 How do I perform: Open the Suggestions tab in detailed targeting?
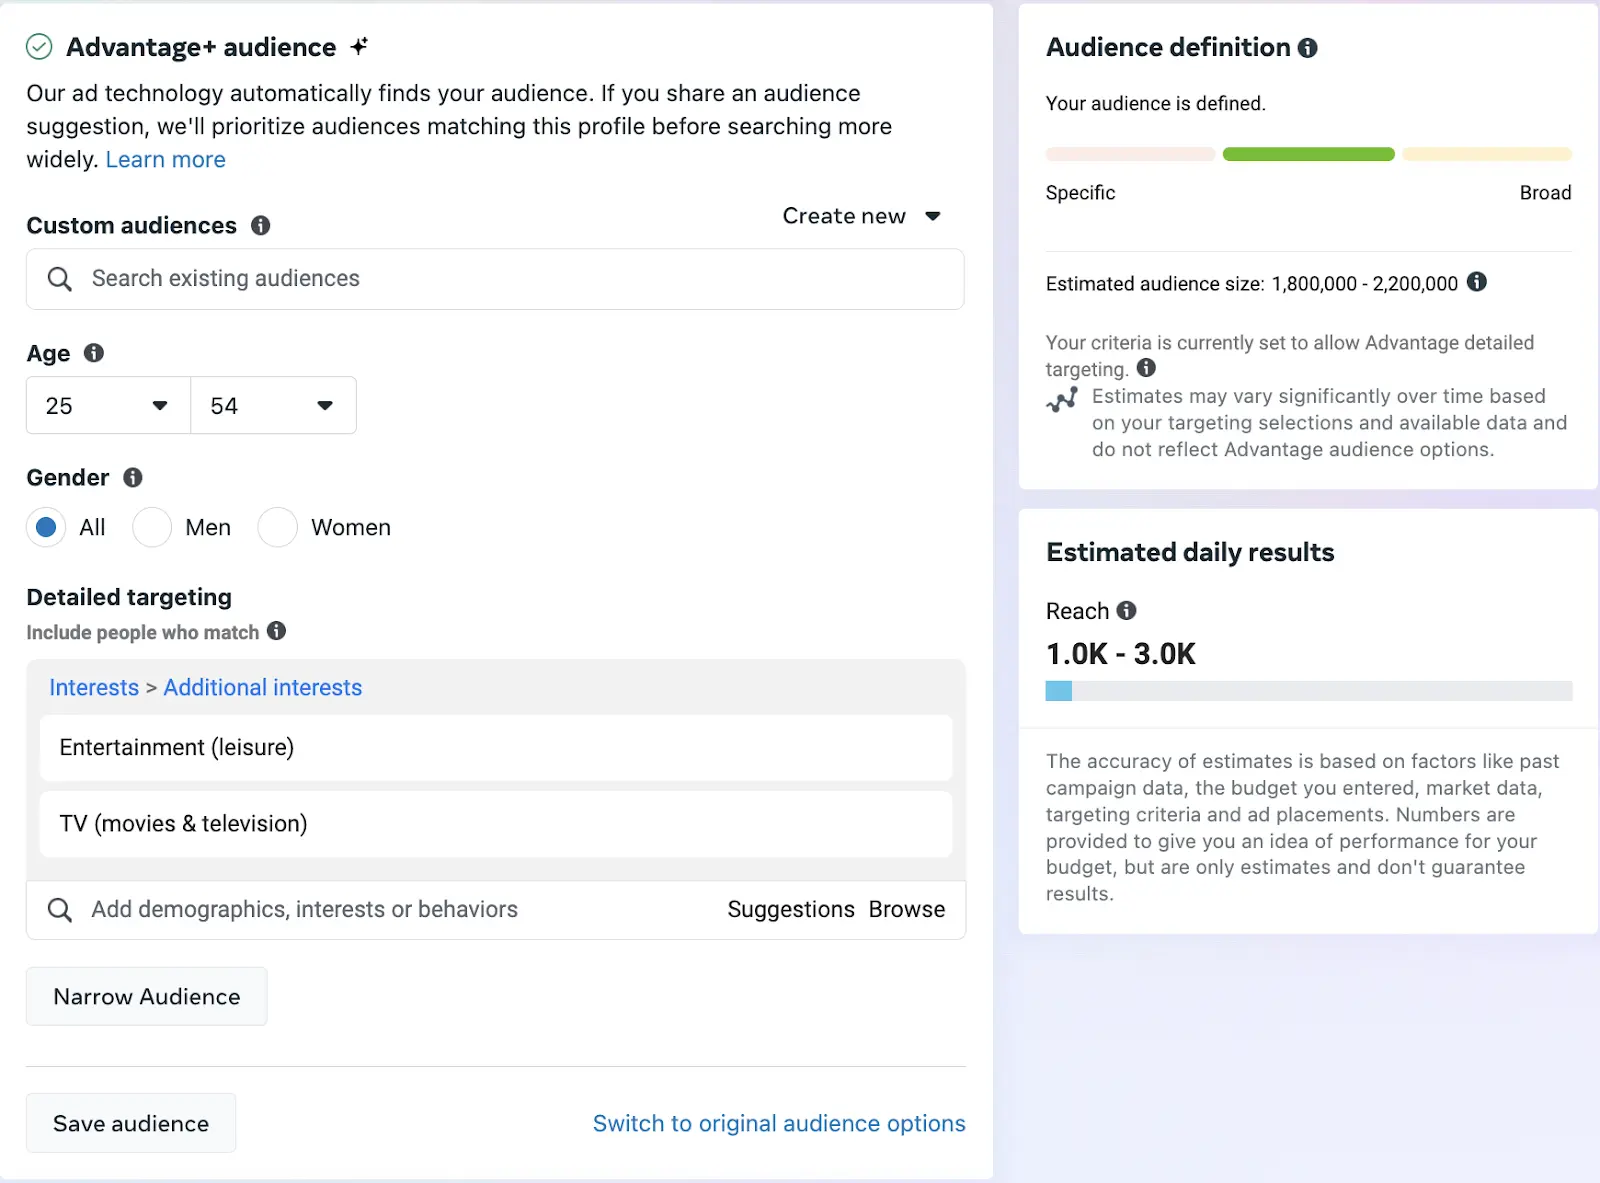point(791,909)
